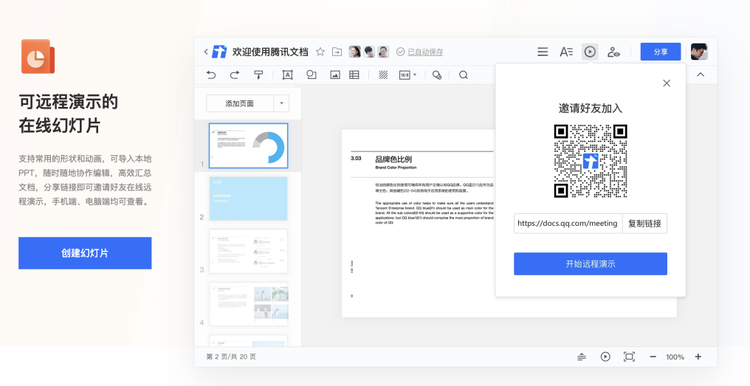Click the 第 2 页/共 20 页 page indicator

231,357
